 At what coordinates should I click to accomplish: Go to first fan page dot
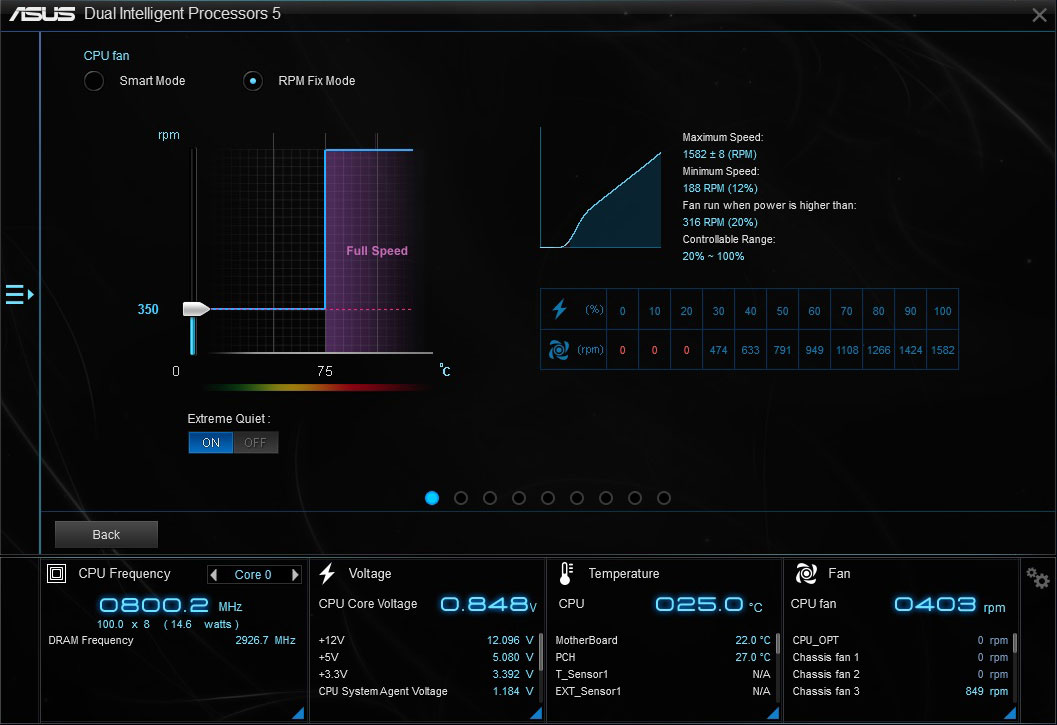(432, 498)
